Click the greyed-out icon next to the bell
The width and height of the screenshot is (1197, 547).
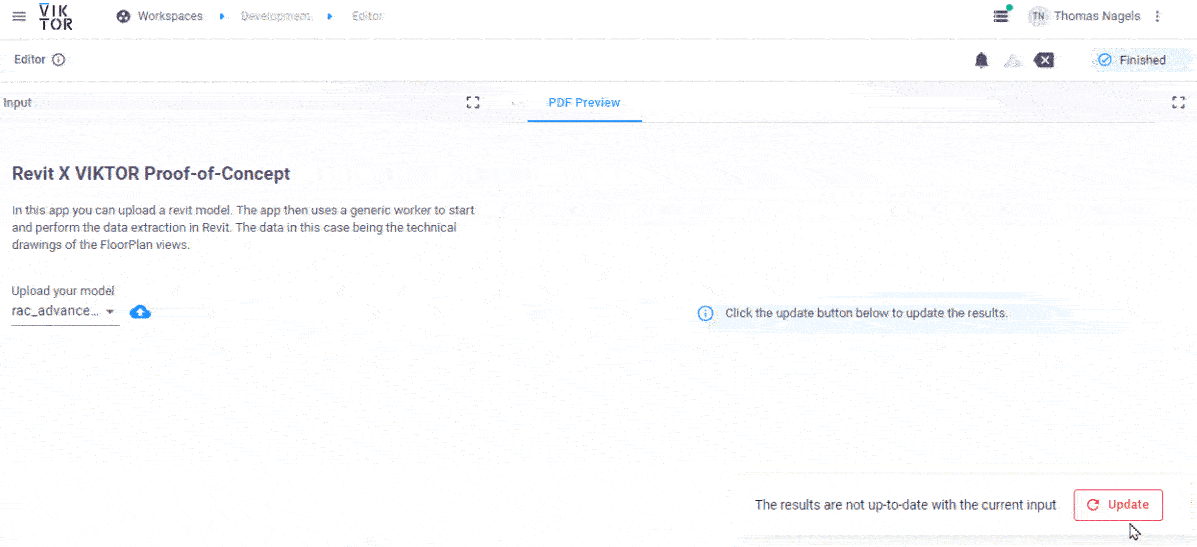(x=1011, y=60)
